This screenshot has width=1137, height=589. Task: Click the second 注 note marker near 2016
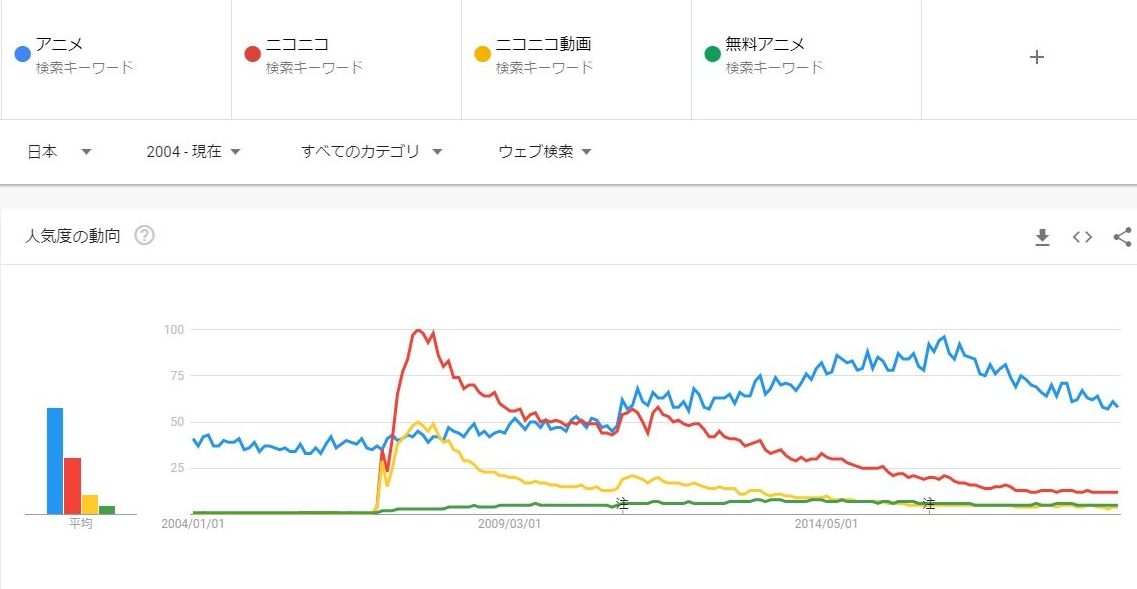928,503
